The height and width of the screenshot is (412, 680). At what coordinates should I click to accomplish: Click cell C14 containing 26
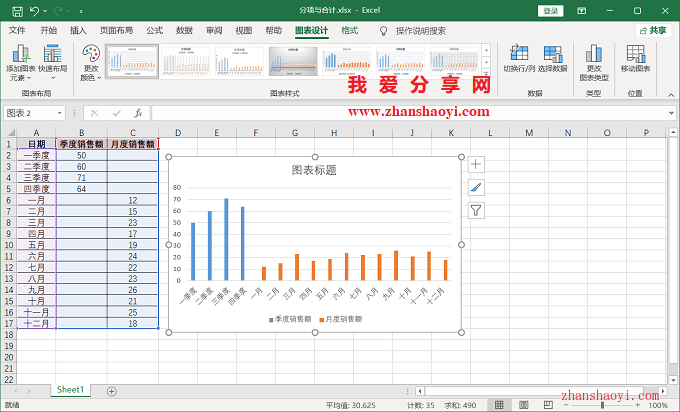[x=133, y=290]
